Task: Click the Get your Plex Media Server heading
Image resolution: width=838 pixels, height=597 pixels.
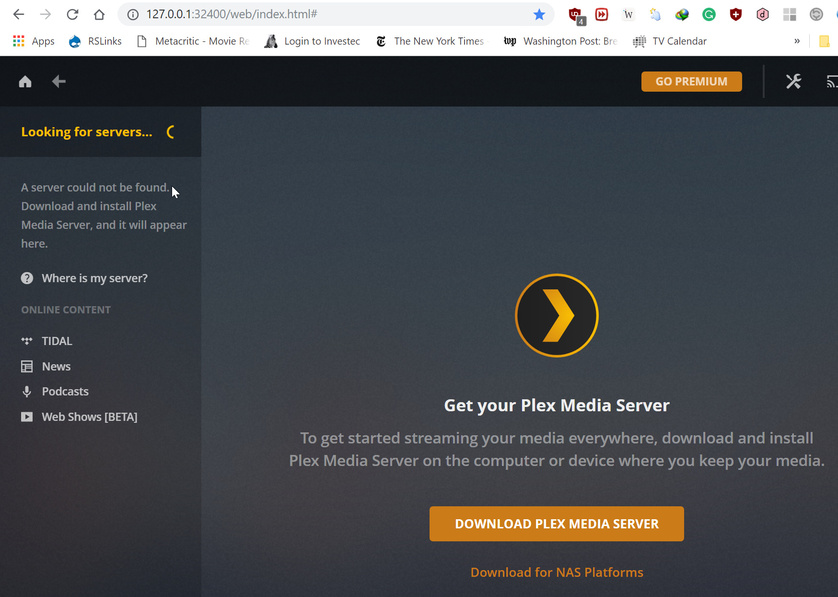Action: 556,405
